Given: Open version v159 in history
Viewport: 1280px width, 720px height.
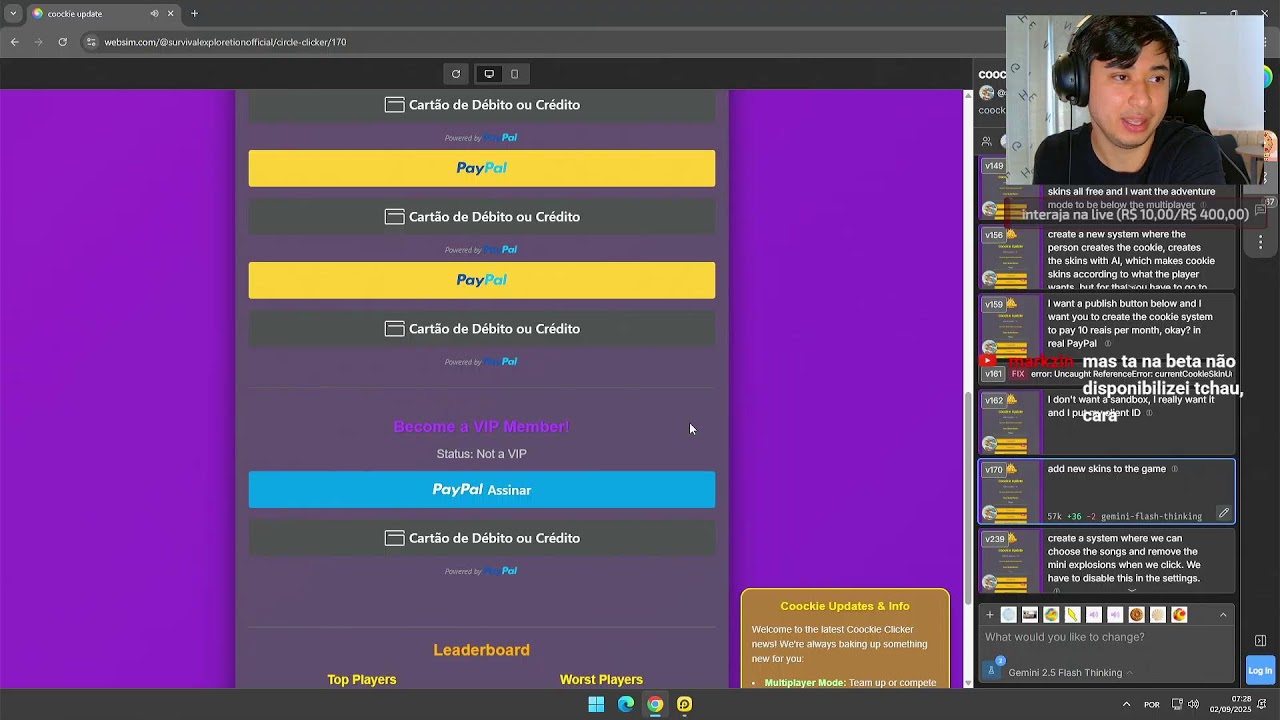Looking at the screenshot, I should point(1107,324).
